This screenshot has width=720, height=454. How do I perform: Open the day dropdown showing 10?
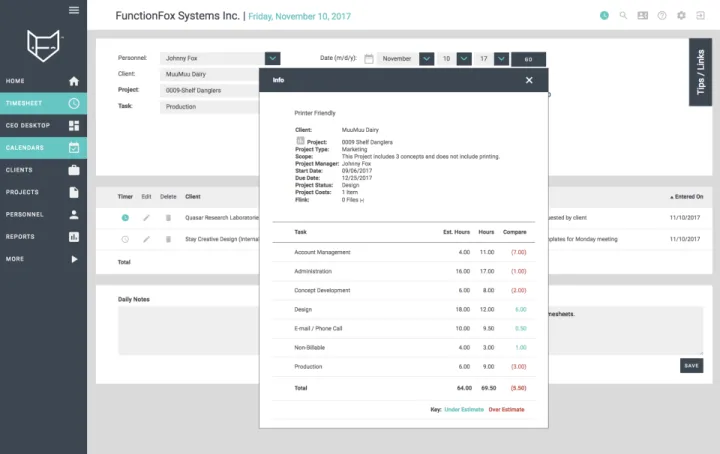click(x=463, y=59)
